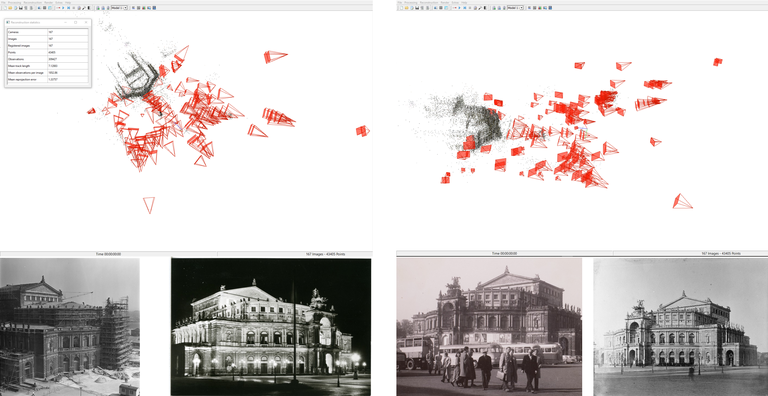The width and height of the screenshot is (768, 396).
Task: Open the Render menu in left window
Action: [x=48, y=2]
